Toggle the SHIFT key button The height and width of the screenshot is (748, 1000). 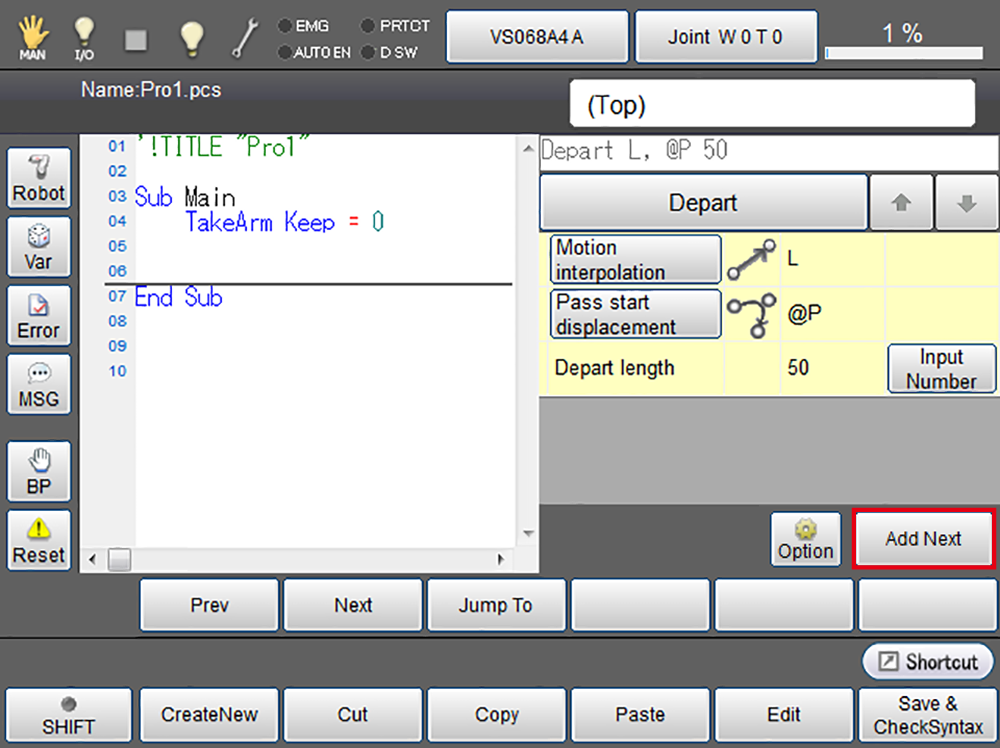(x=68, y=715)
